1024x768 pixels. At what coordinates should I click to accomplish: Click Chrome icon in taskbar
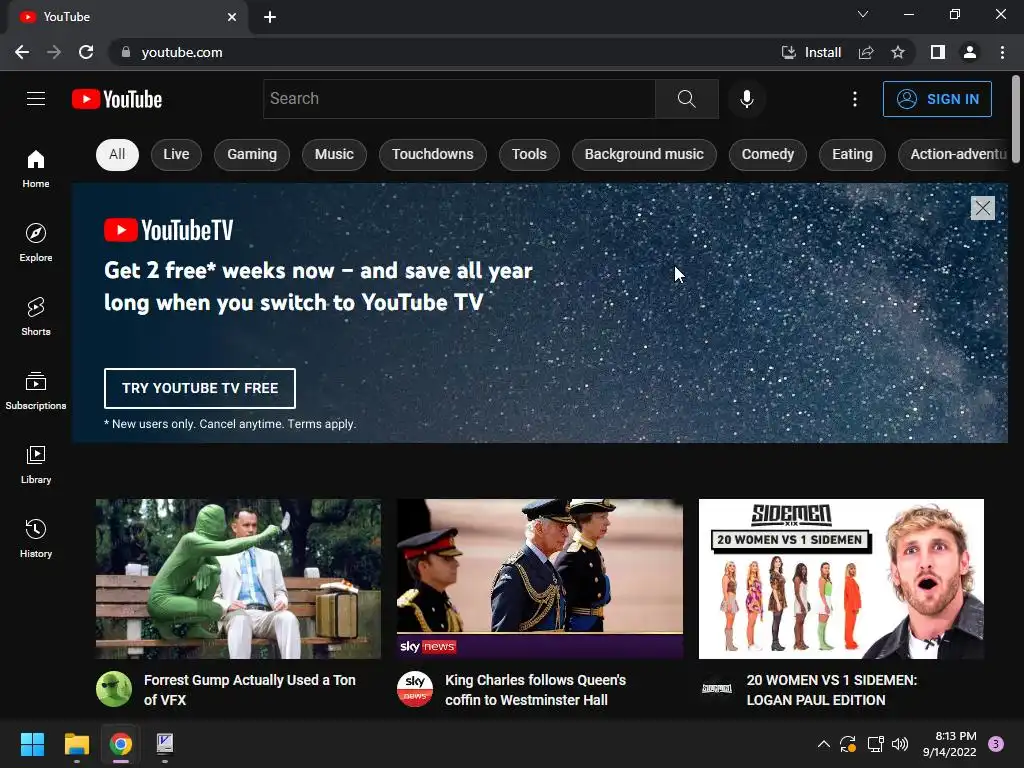point(121,744)
